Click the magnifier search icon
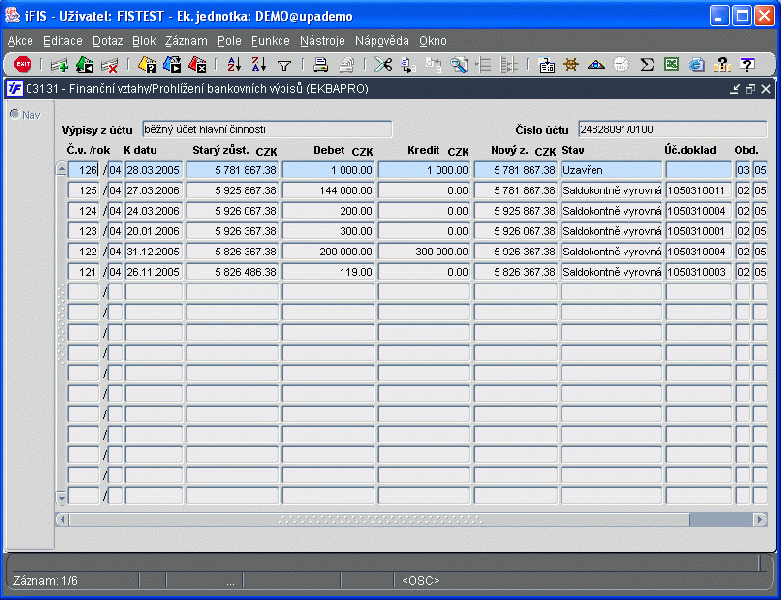The image size is (781, 600). pos(459,65)
